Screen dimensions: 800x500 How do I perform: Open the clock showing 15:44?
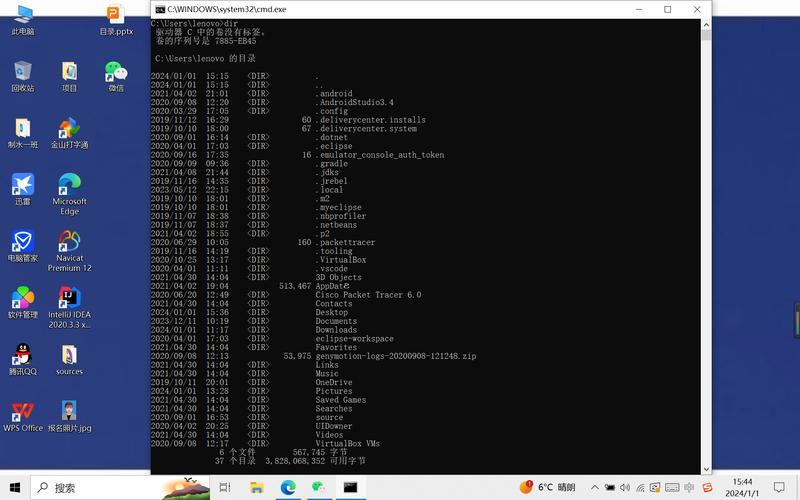pyautogui.click(x=742, y=488)
